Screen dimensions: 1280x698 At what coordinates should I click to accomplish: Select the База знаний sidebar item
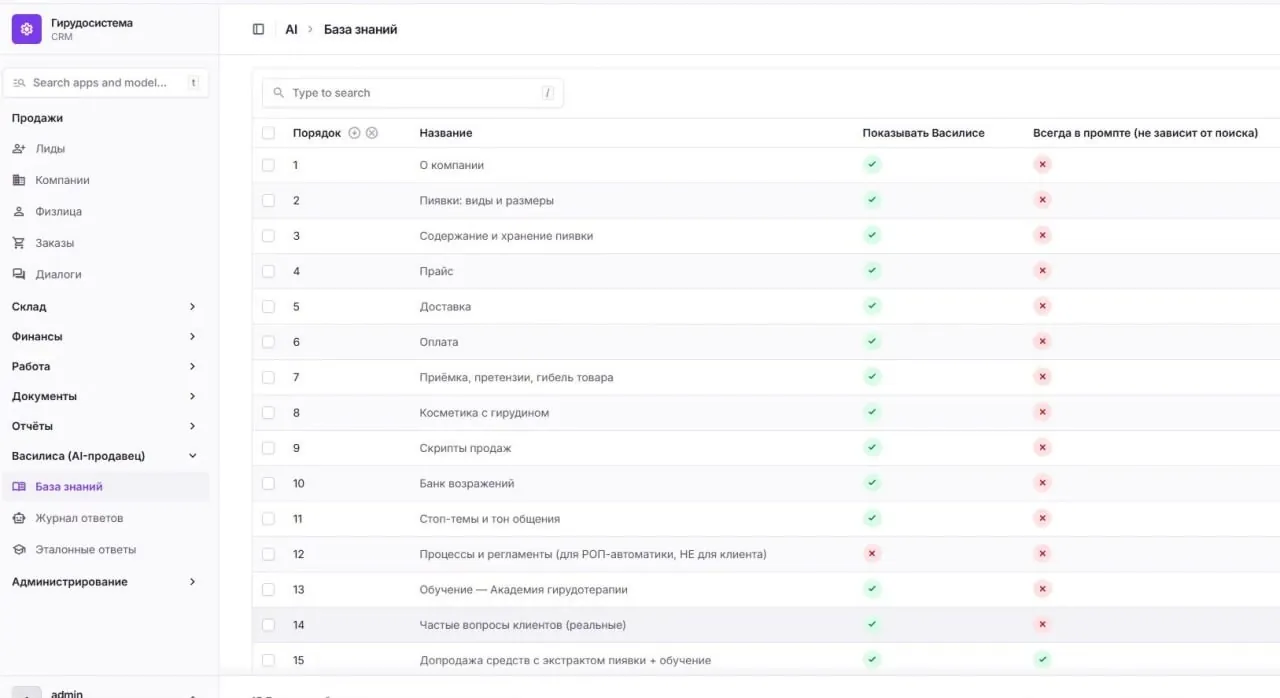104,487
